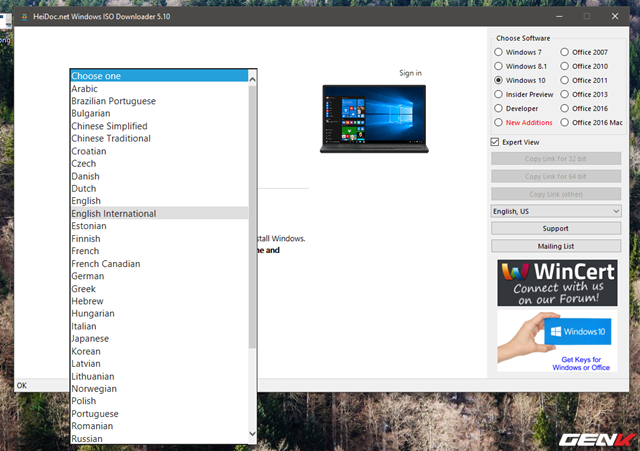
Task: Choose German from the language list
Action: point(159,276)
